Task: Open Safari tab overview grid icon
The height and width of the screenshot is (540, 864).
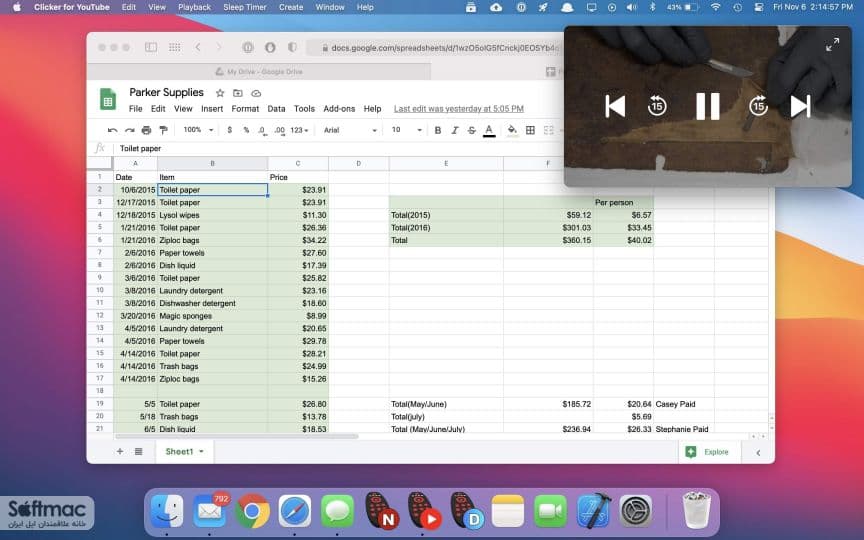Action: (175, 47)
